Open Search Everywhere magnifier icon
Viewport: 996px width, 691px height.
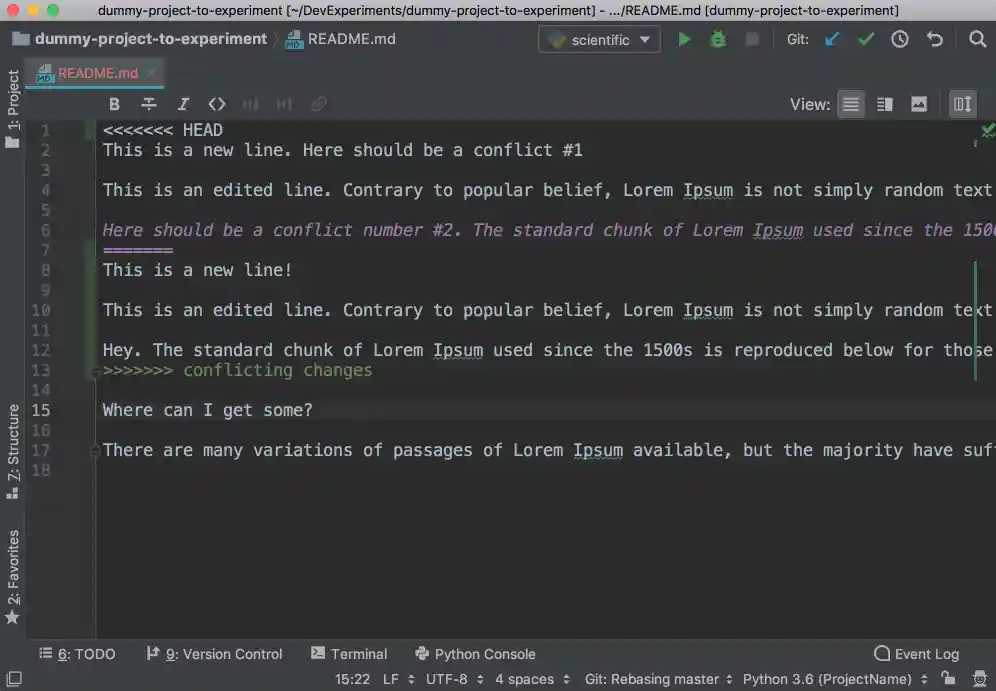(x=977, y=39)
